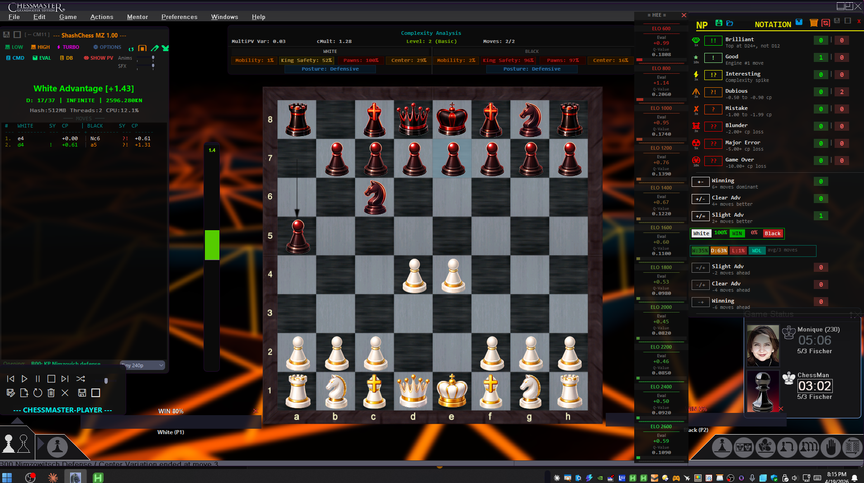Image resolution: width=864 pixels, height=483 pixels.
Task: Open the Game menu
Action: pos(68,17)
